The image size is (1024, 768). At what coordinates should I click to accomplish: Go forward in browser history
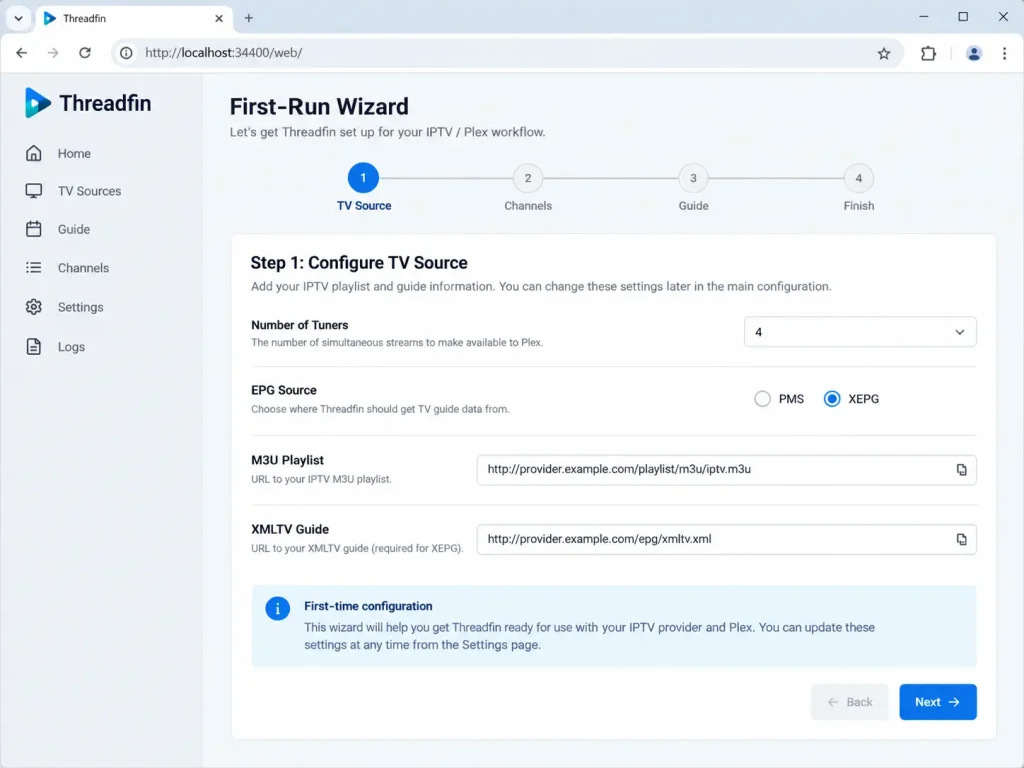pyautogui.click(x=53, y=53)
